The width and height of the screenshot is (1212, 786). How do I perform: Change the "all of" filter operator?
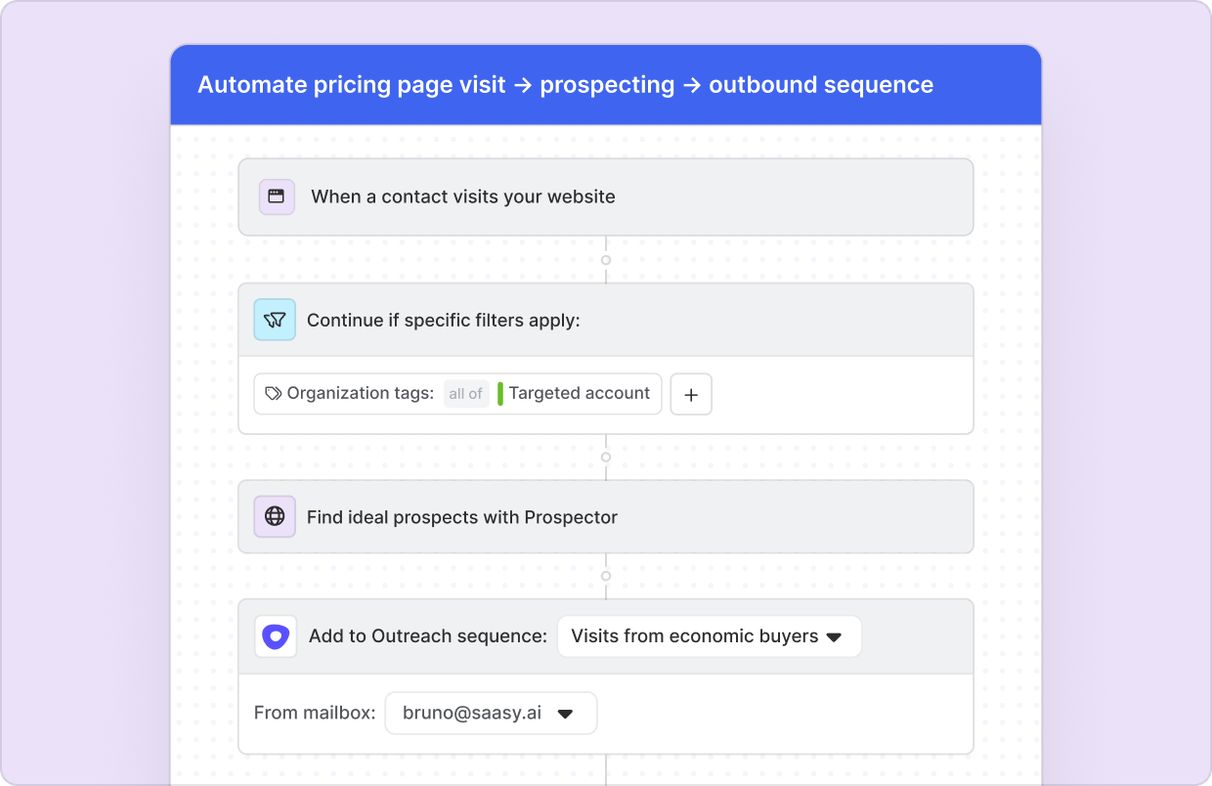click(466, 394)
